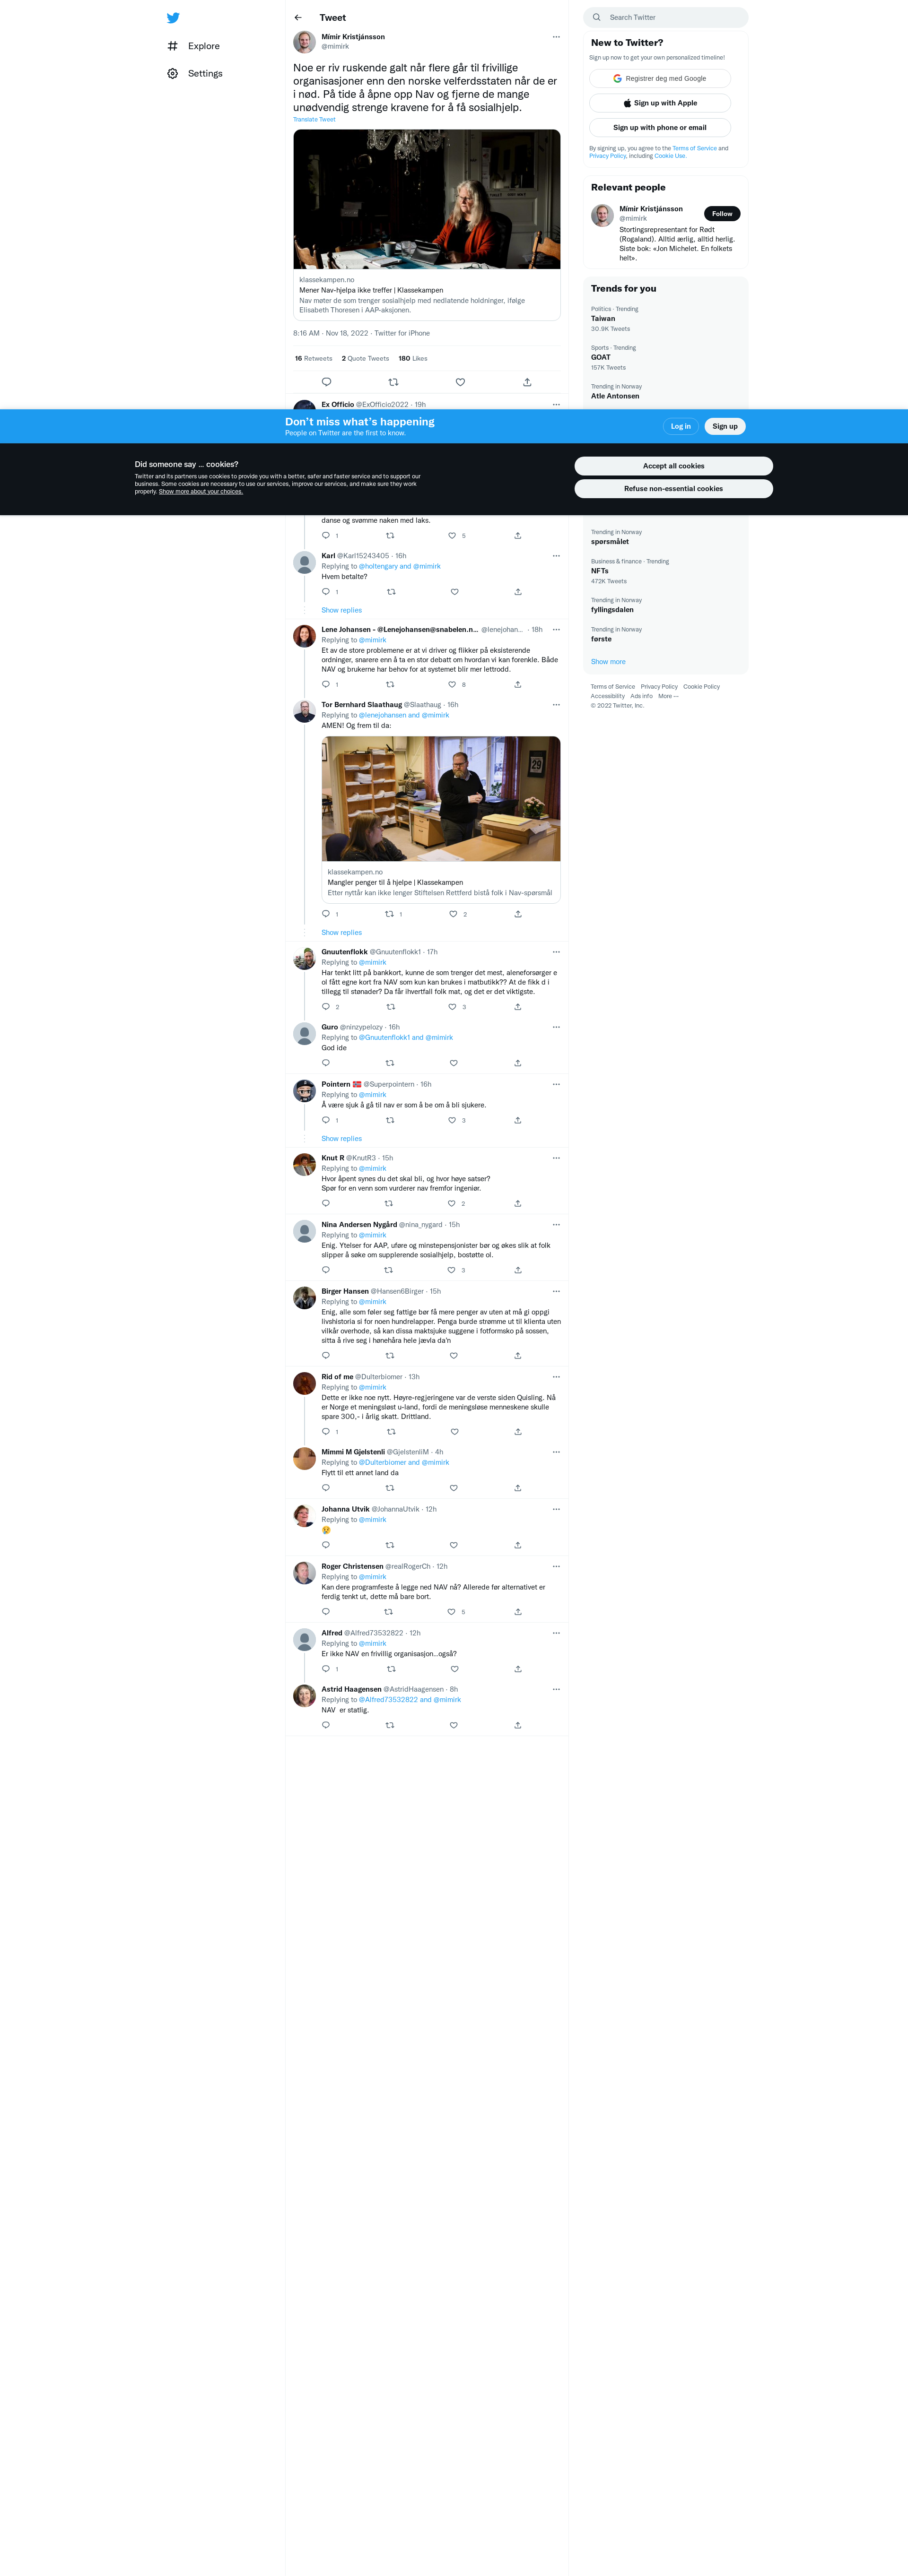
Task: Retweet Roger Christensen's reply
Action: pyautogui.click(x=389, y=1612)
